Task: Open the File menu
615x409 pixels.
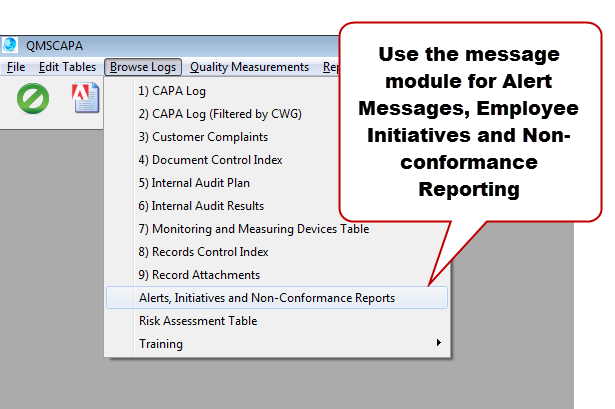Action: pyautogui.click(x=15, y=67)
